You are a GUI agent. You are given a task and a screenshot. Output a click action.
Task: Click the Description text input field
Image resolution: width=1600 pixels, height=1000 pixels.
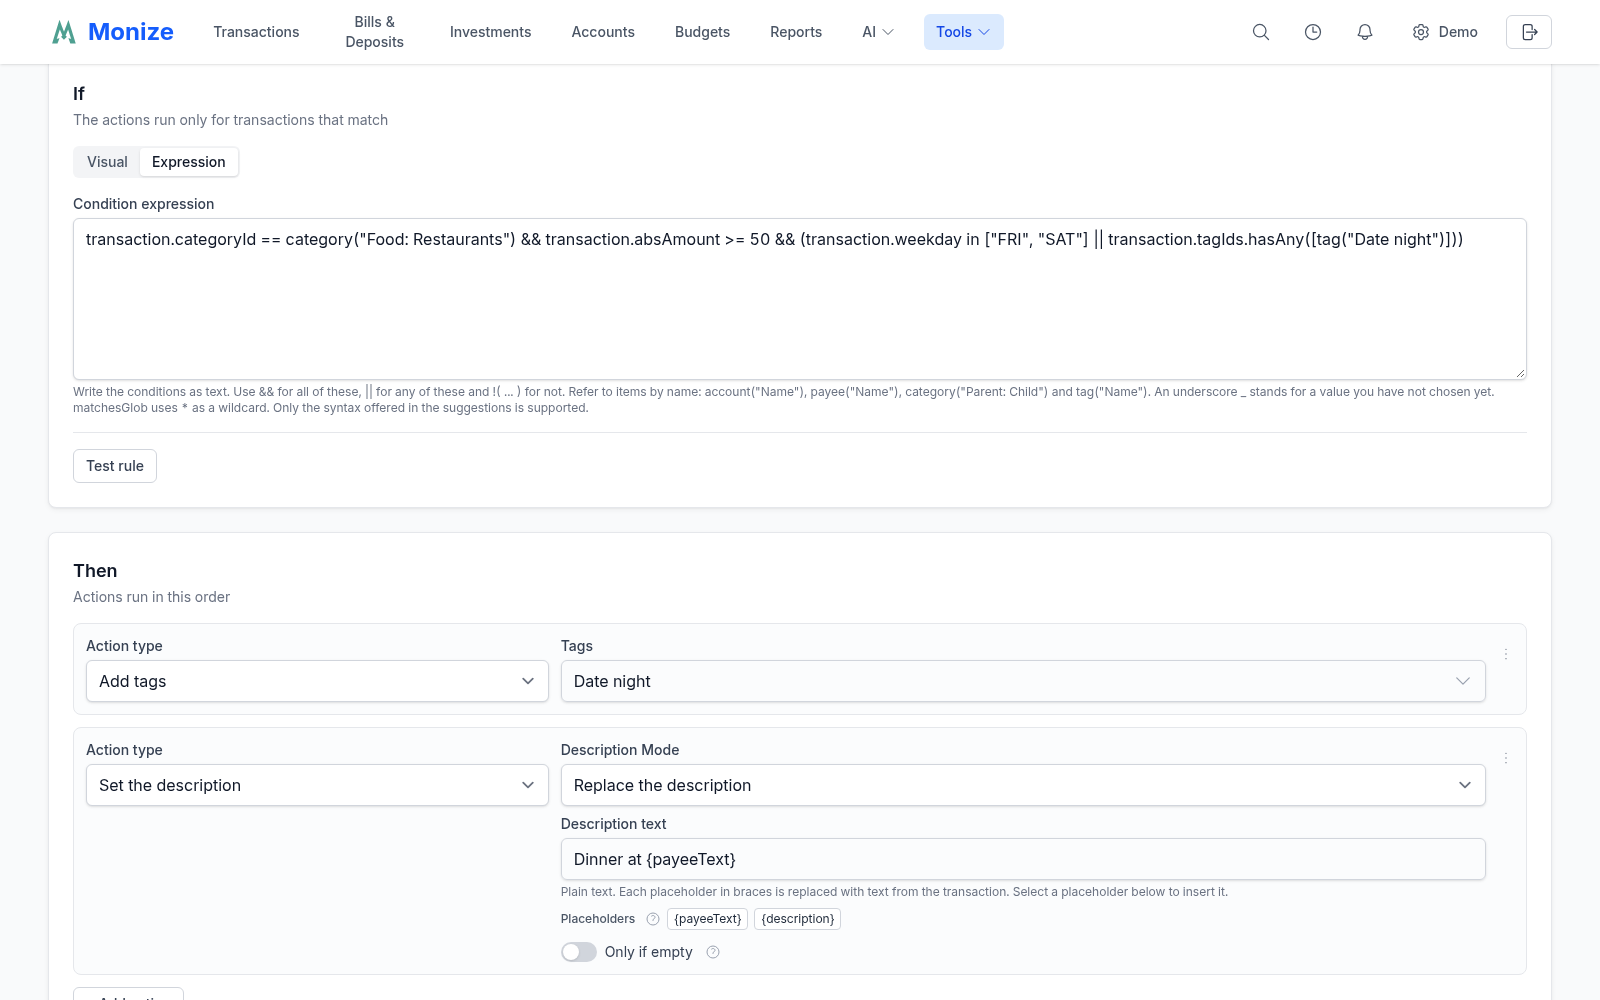tap(1023, 859)
